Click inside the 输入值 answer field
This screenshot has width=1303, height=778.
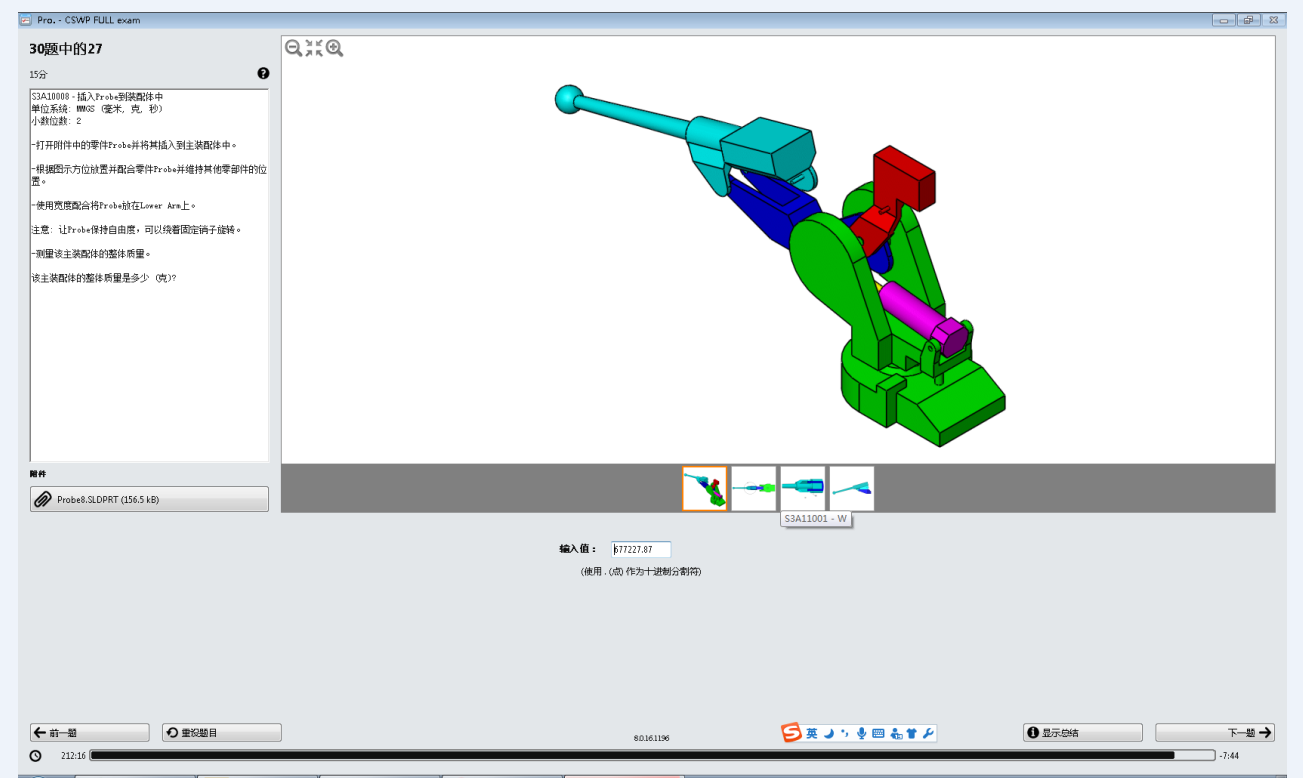(641, 549)
